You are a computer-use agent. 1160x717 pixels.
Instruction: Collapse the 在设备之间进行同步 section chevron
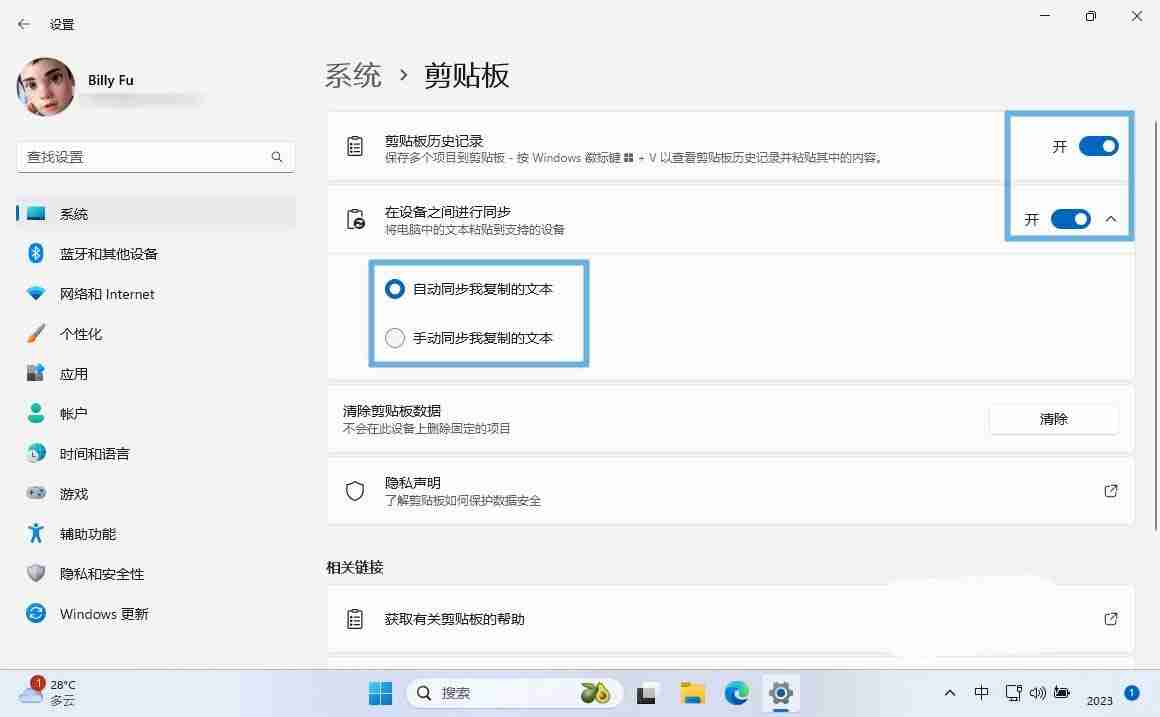(x=1111, y=219)
